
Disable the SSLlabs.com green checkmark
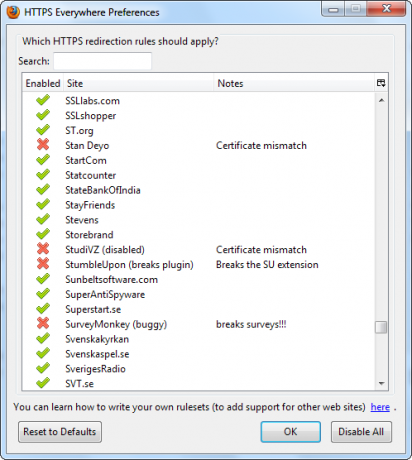point(43,100)
